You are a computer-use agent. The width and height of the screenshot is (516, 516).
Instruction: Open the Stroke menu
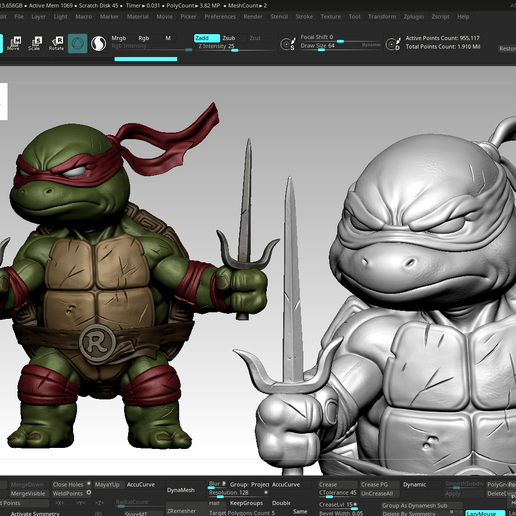(x=304, y=16)
